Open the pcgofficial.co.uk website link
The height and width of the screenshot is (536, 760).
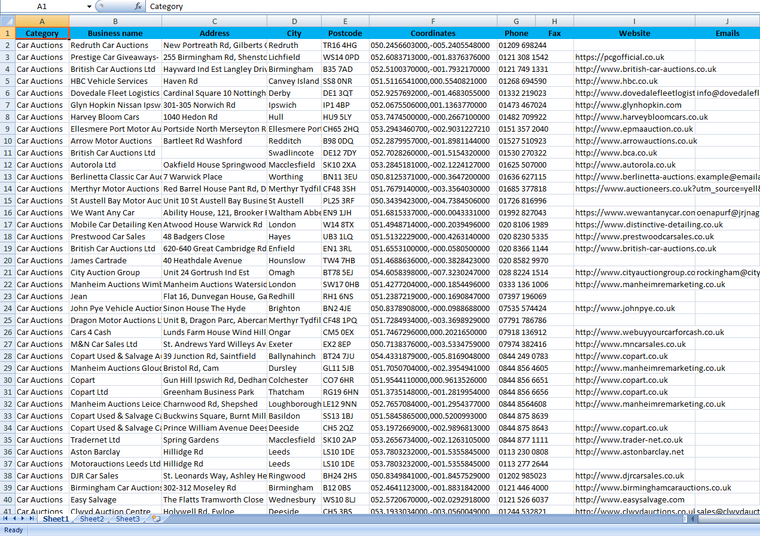(x=619, y=57)
